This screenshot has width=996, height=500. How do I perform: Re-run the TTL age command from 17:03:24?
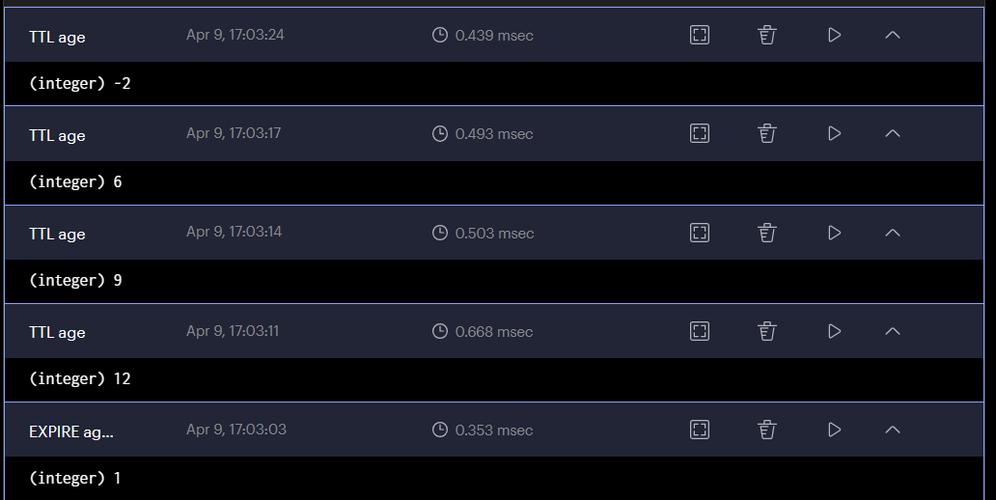(834, 35)
